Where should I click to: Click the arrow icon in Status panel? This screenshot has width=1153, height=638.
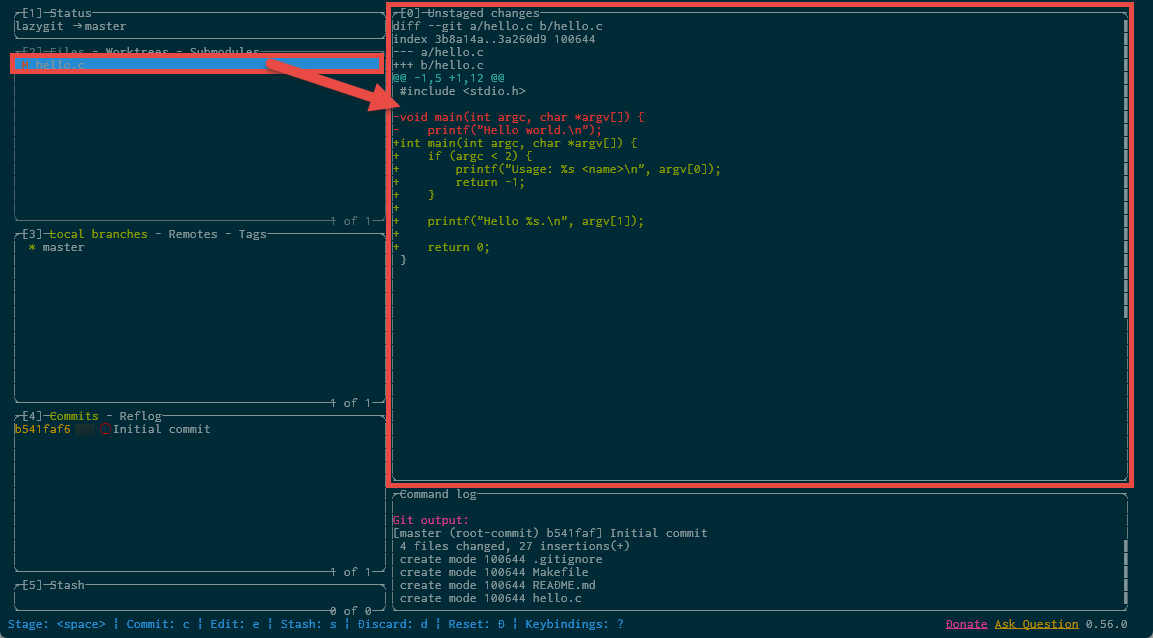pyautogui.click(x=77, y=26)
